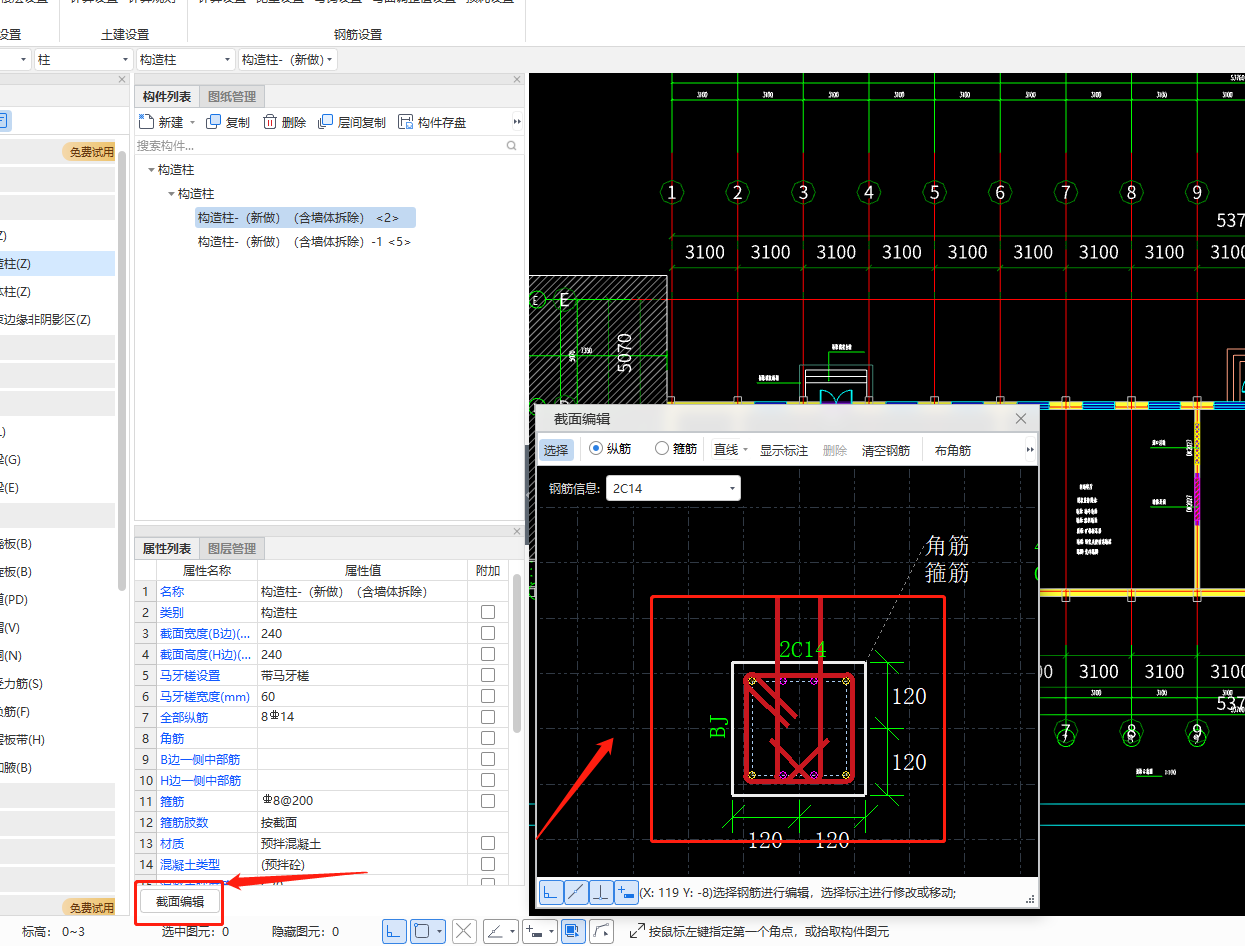Toggle dynamic input icon in 截面编辑 dialog
The height and width of the screenshot is (946, 1245).
(x=626, y=892)
